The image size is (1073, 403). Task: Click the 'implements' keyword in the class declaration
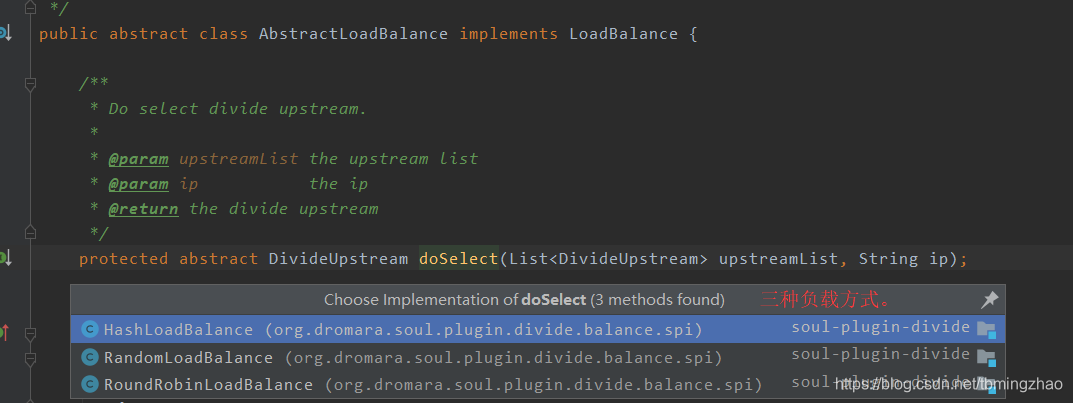[508, 34]
